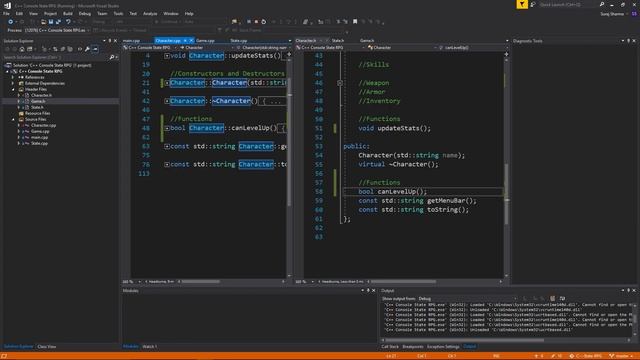Expand the Character.h tree item

point(19,96)
